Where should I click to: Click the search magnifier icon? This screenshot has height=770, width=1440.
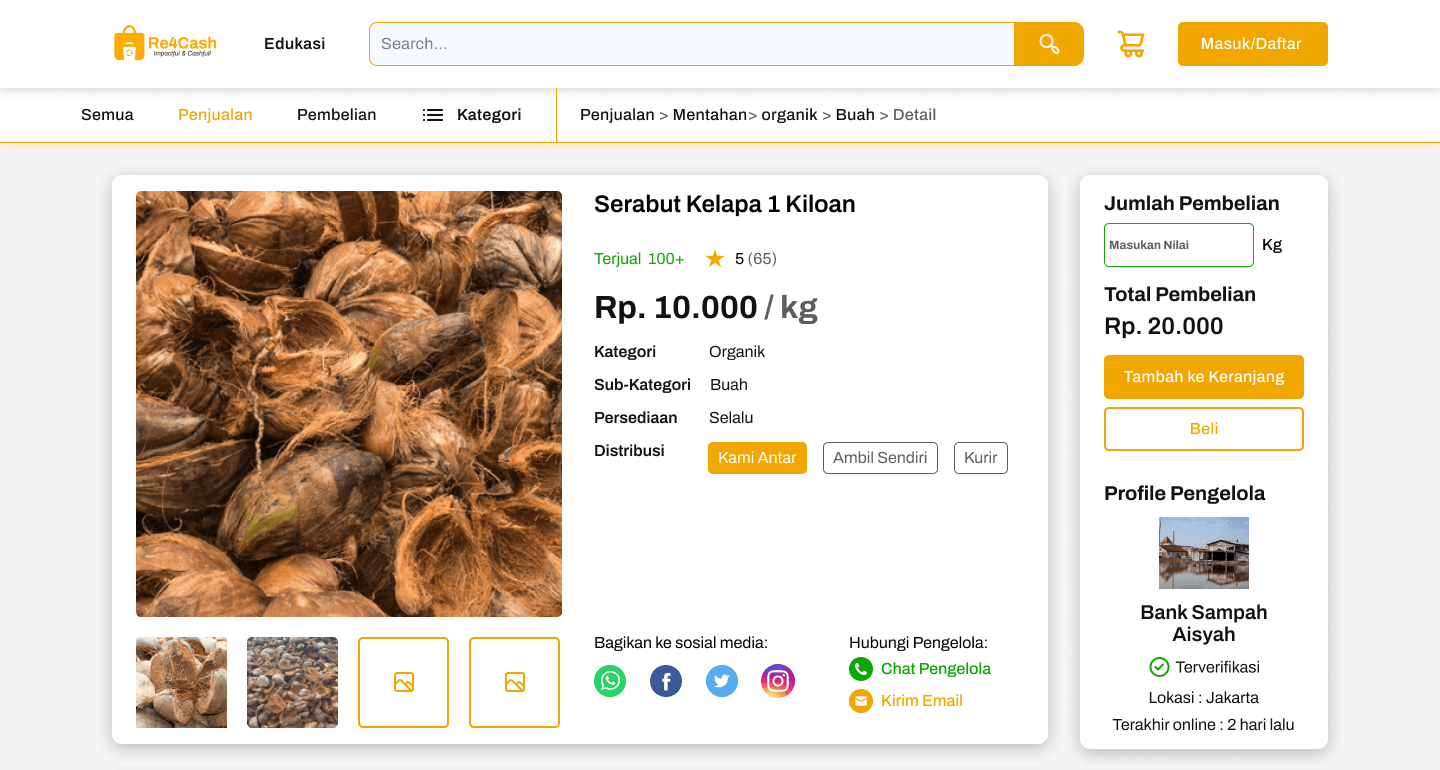[x=1048, y=43]
